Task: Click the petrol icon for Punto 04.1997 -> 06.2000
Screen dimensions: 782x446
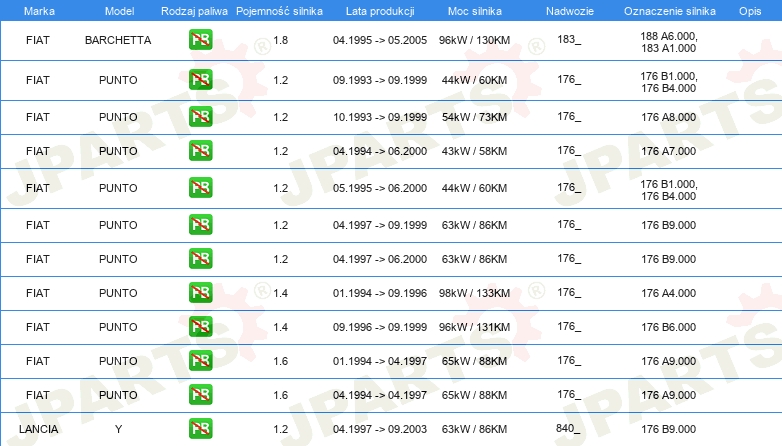Action: tap(200, 259)
